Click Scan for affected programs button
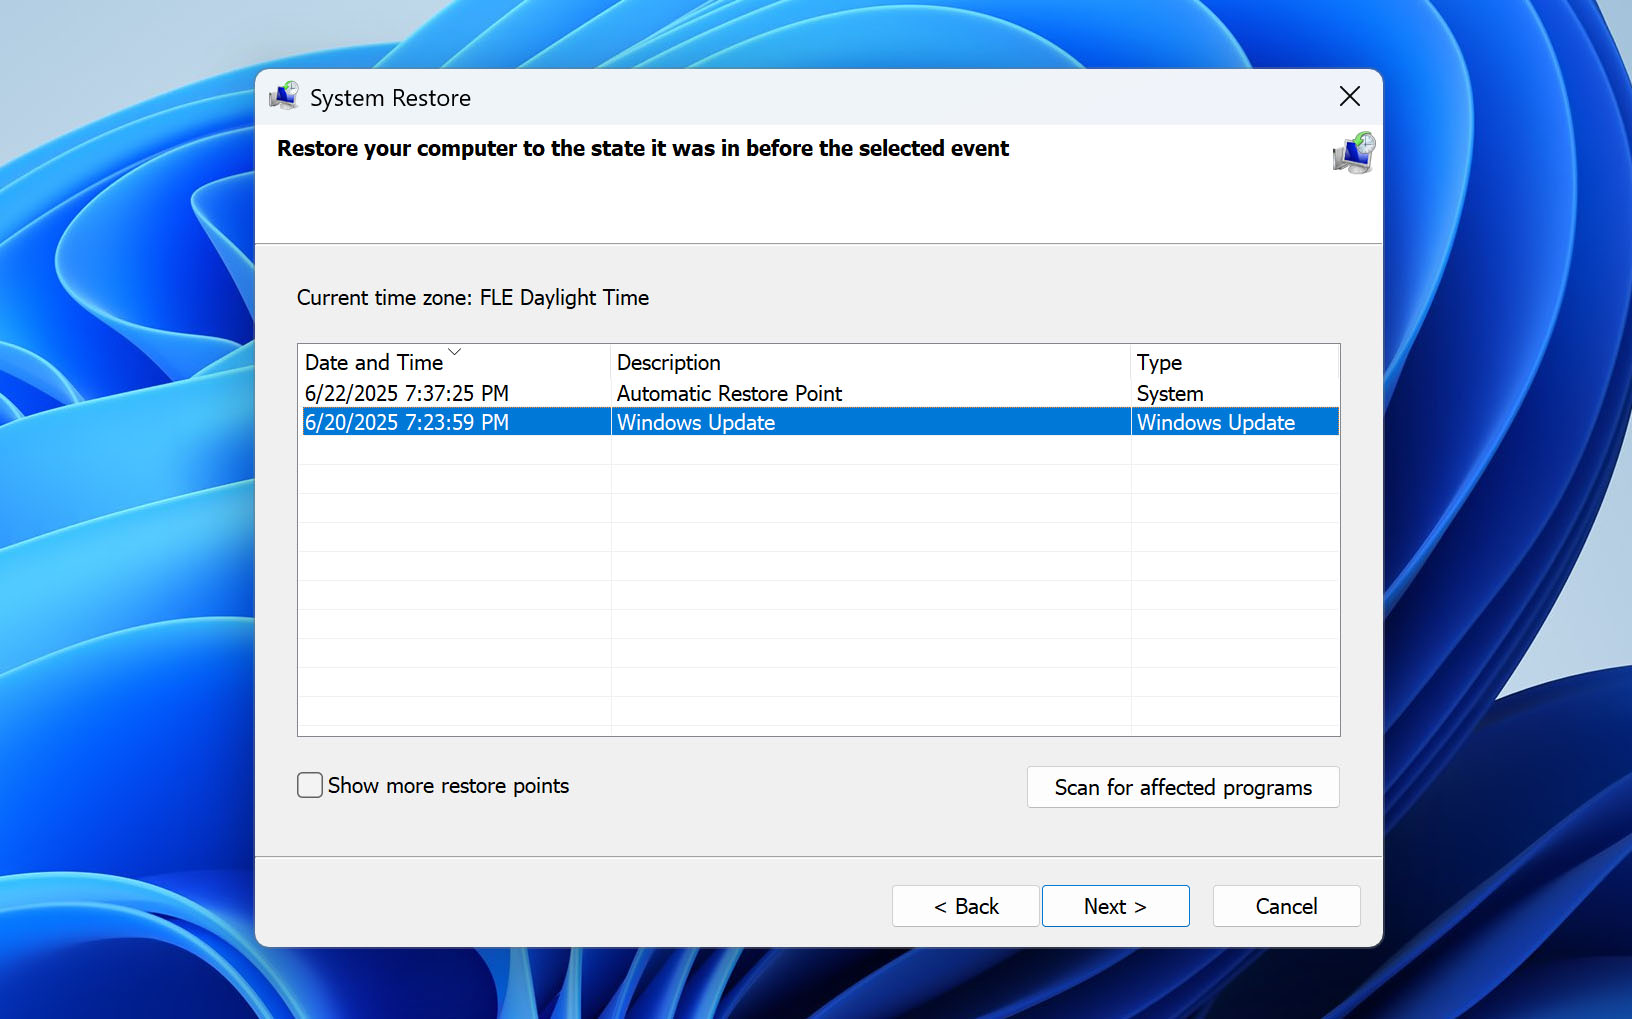This screenshot has width=1632, height=1019. coord(1183,787)
